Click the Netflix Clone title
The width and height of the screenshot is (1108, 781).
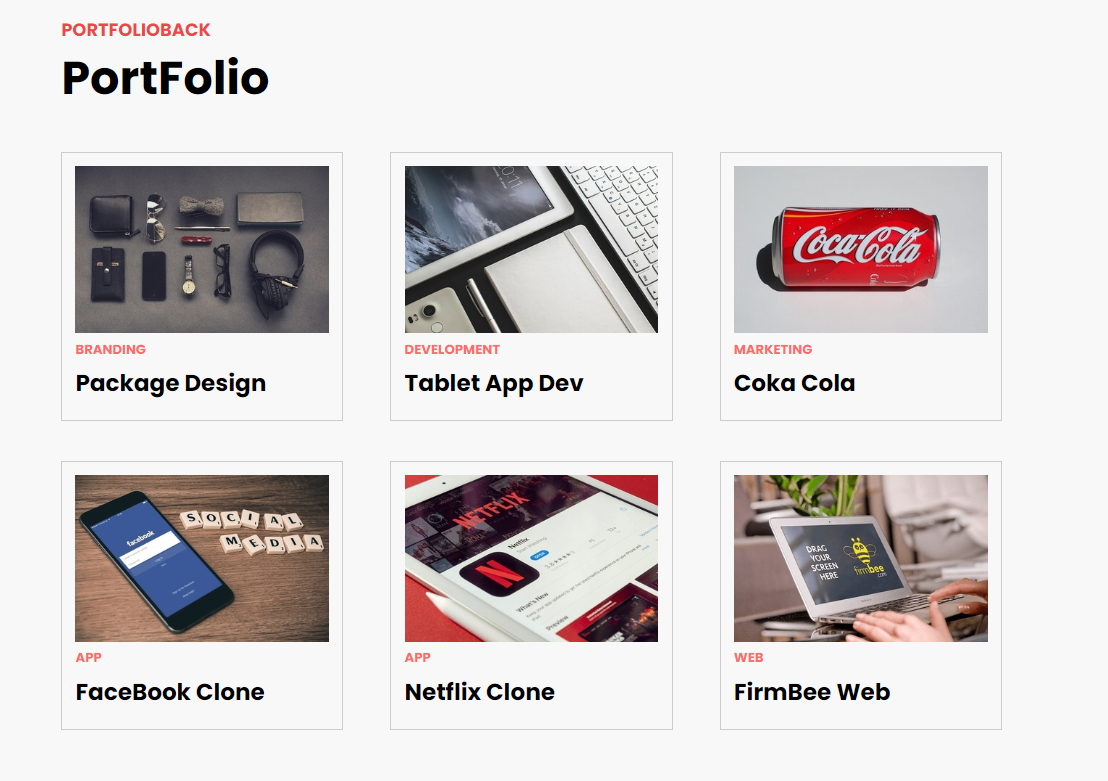480,692
